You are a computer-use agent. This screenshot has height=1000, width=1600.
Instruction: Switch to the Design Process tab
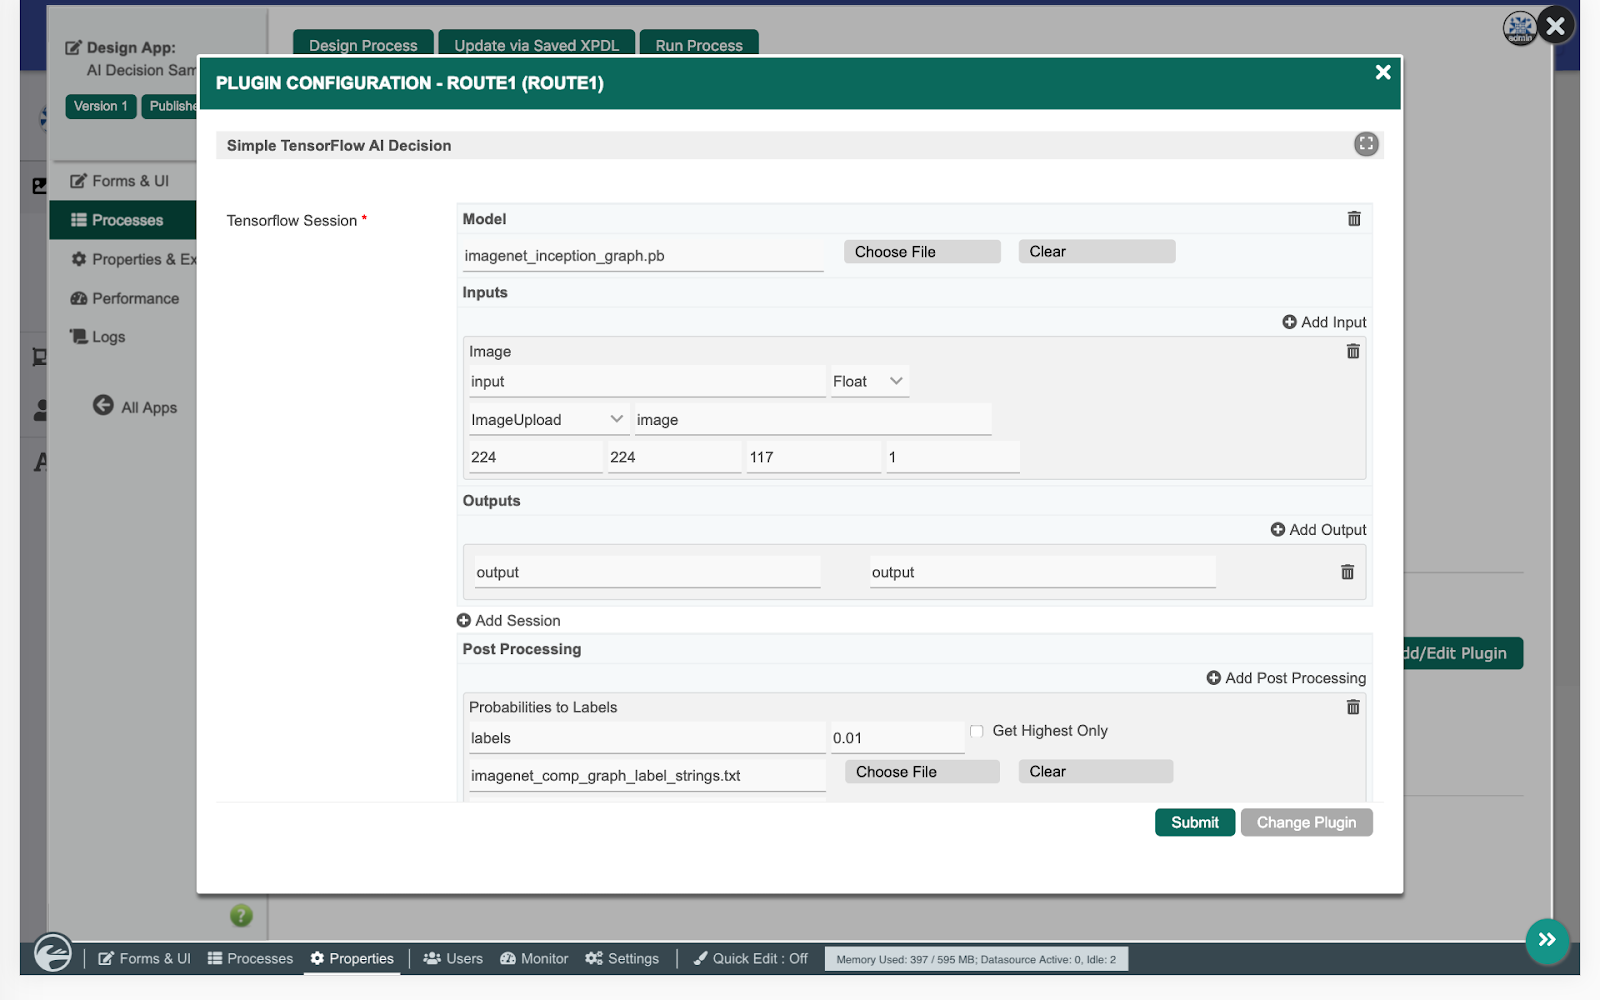tap(363, 44)
